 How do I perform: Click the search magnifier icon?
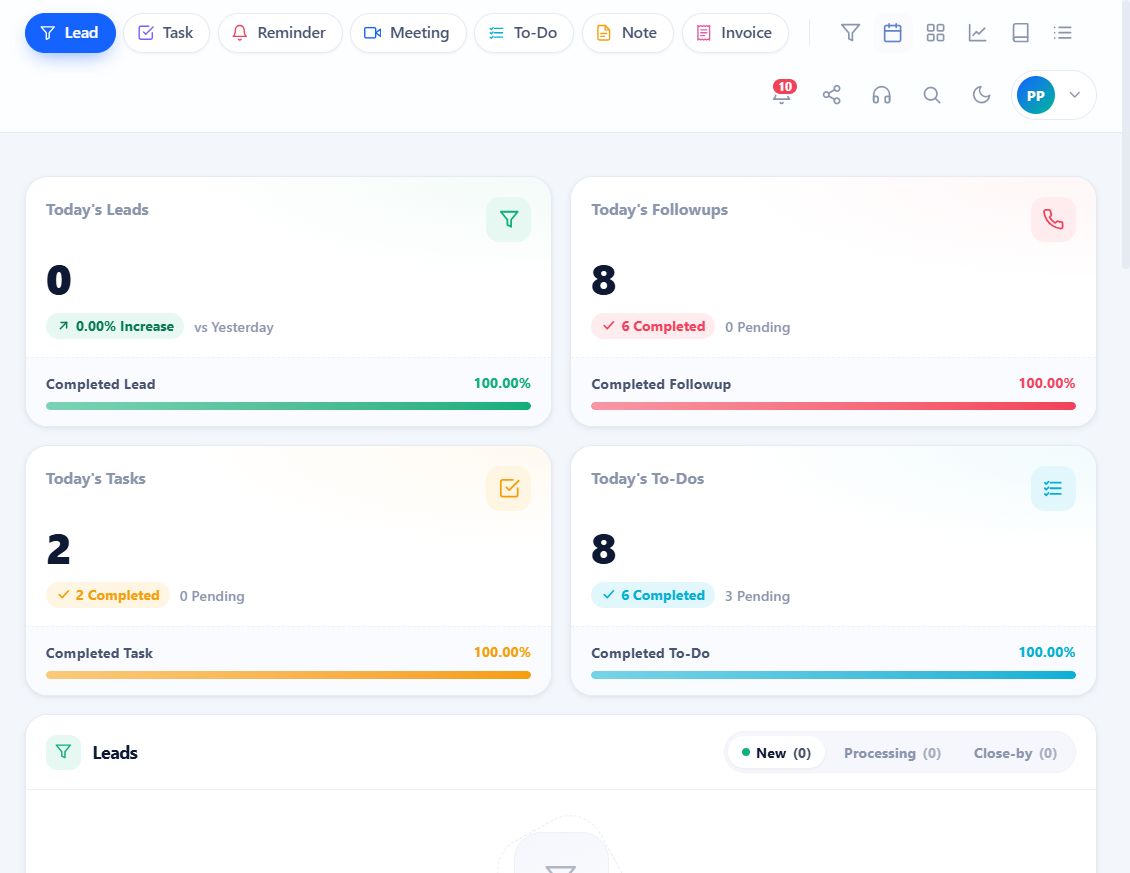tap(932, 95)
